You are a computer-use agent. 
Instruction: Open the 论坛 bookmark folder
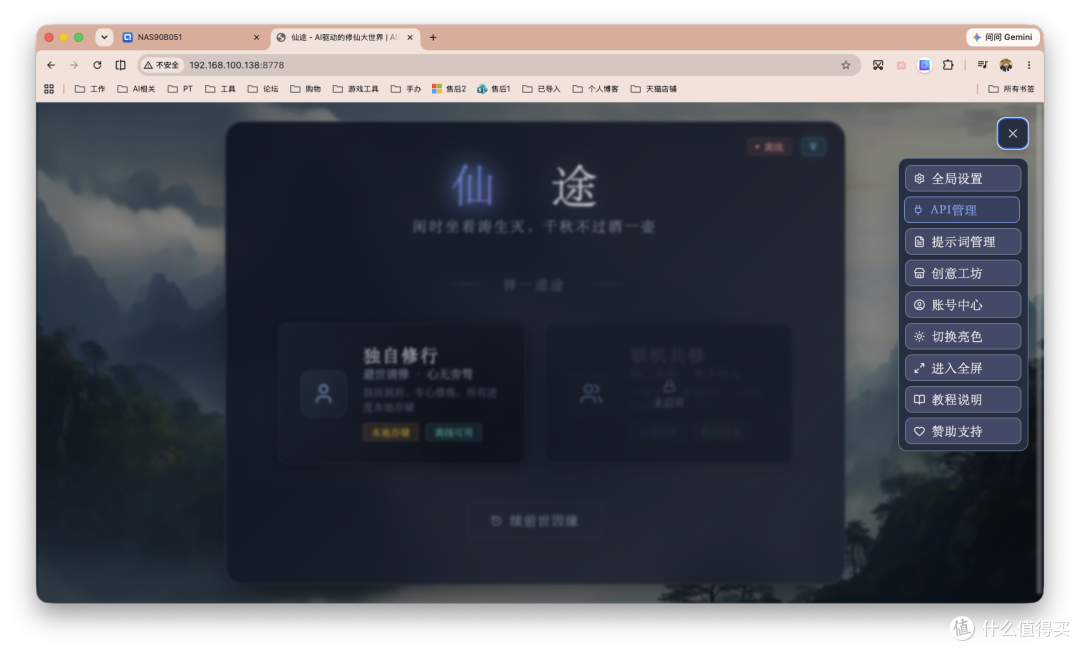(263, 89)
